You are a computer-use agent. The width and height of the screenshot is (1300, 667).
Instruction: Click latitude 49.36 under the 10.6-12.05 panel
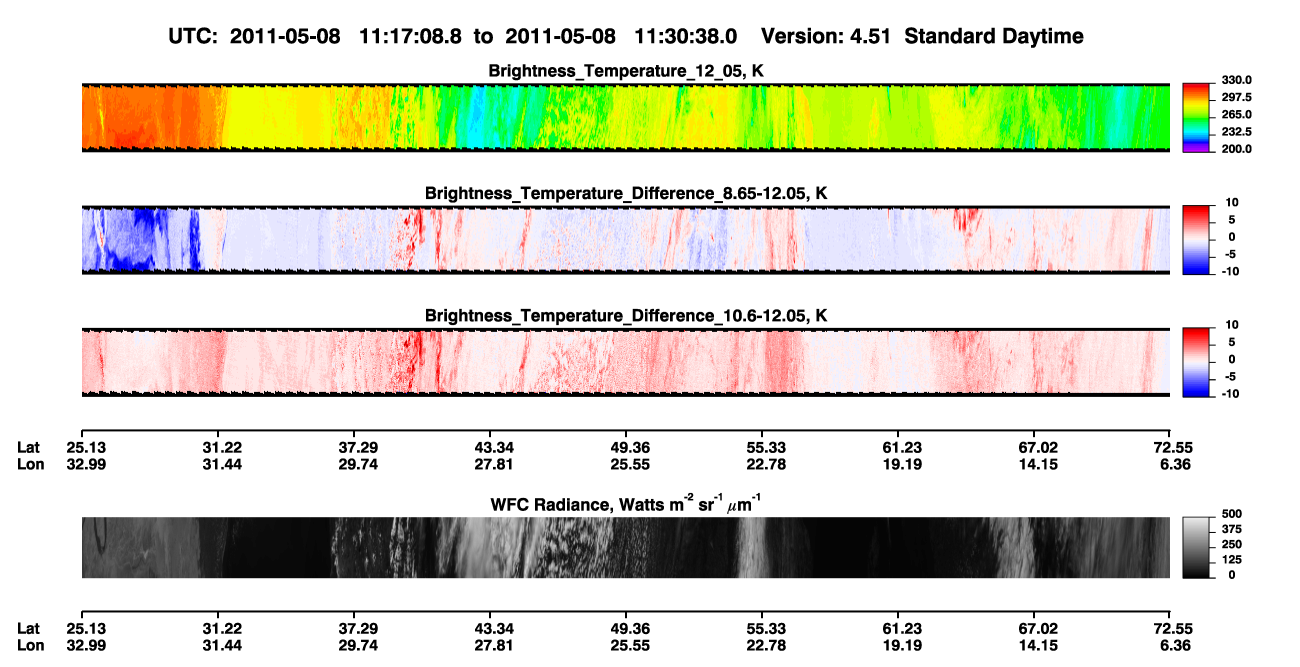626,448
